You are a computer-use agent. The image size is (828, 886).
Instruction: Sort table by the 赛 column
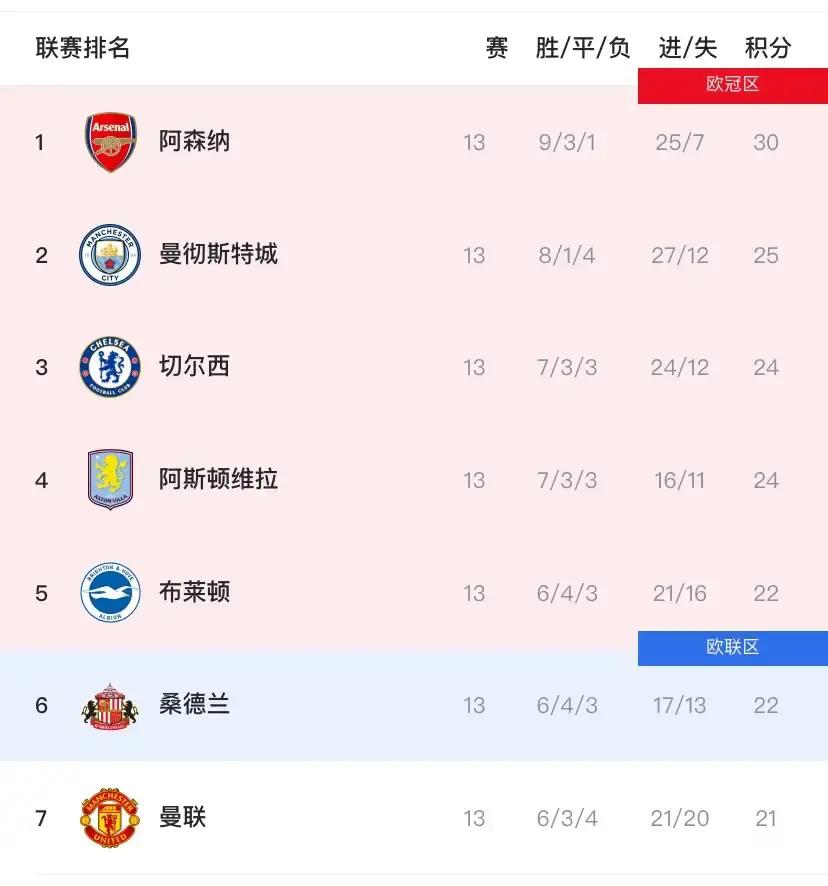(497, 47)
